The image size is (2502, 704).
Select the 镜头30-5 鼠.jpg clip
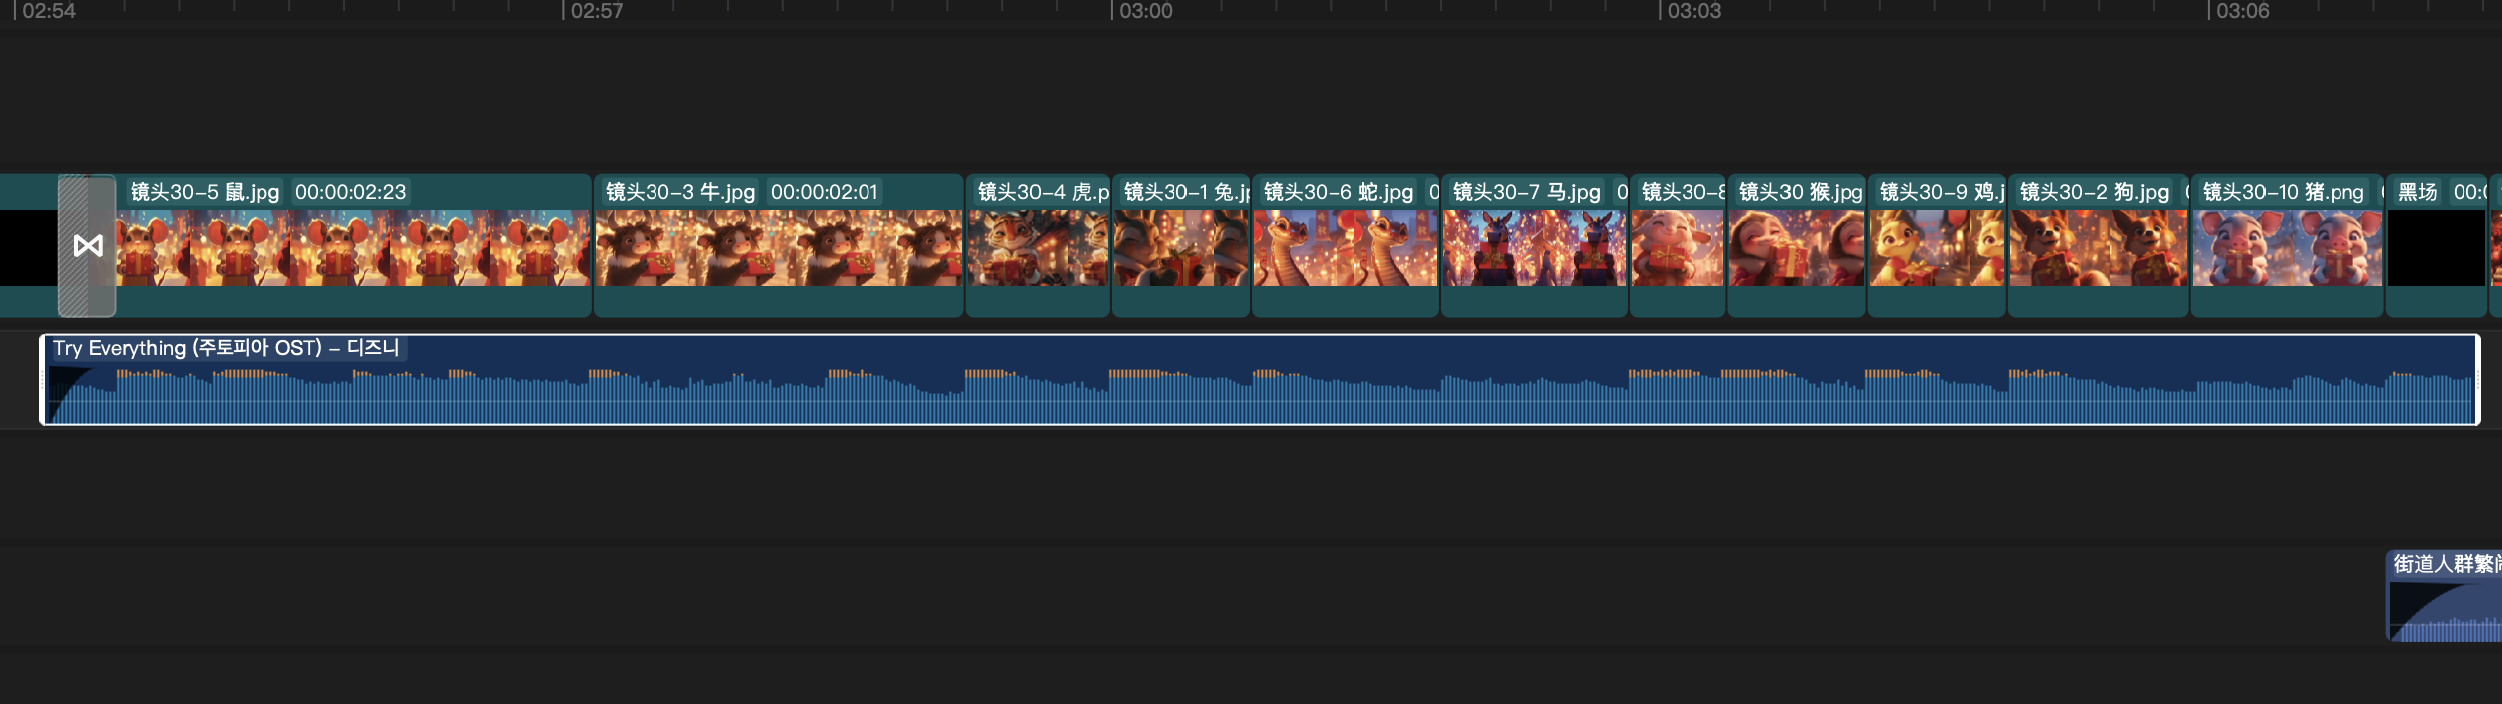pos(353,246)
